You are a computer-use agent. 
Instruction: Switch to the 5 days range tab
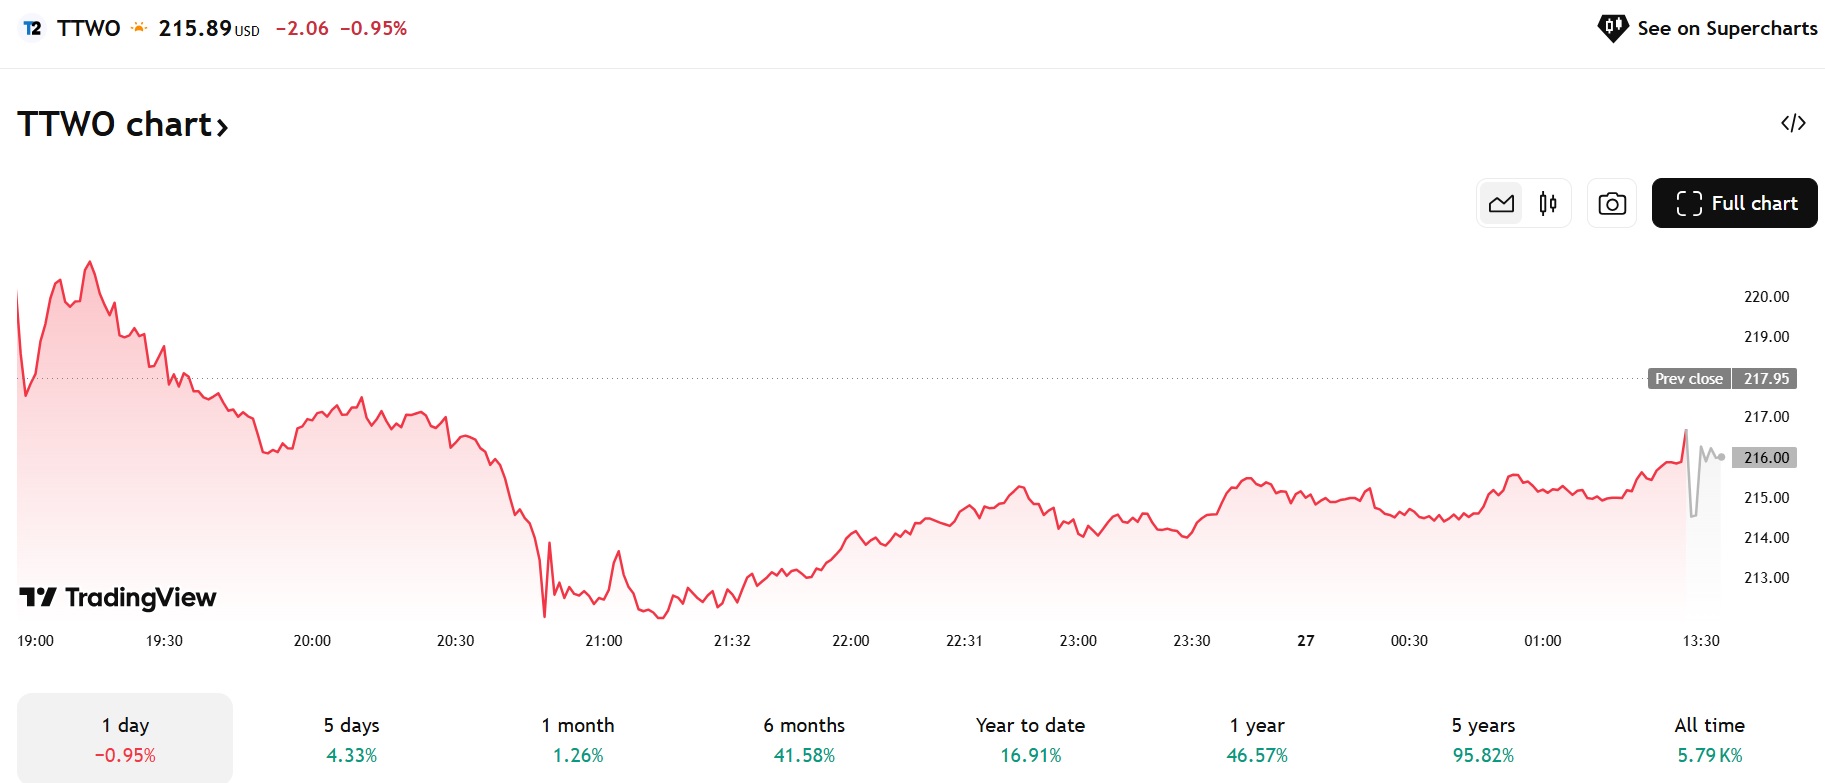click(x=349, y=738)
